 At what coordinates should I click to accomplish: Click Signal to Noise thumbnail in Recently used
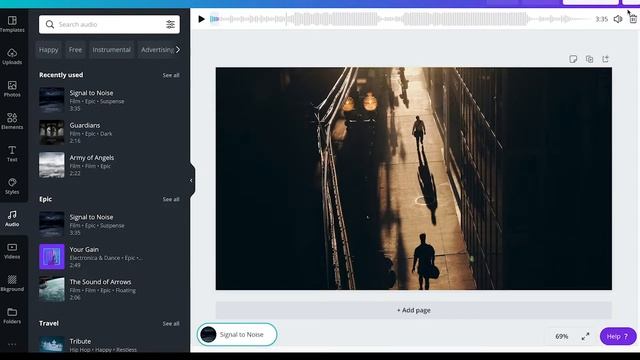pyautogui.click(x=52, y=100)
